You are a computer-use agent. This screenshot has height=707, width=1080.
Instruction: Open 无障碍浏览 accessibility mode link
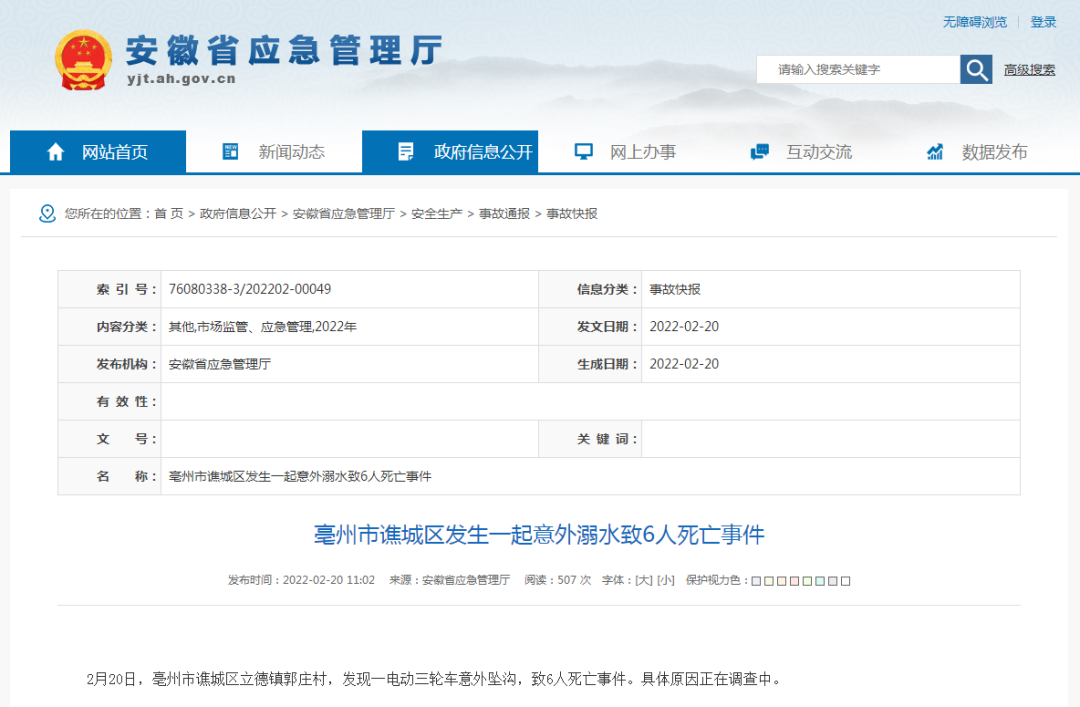[x=975, y=22]
